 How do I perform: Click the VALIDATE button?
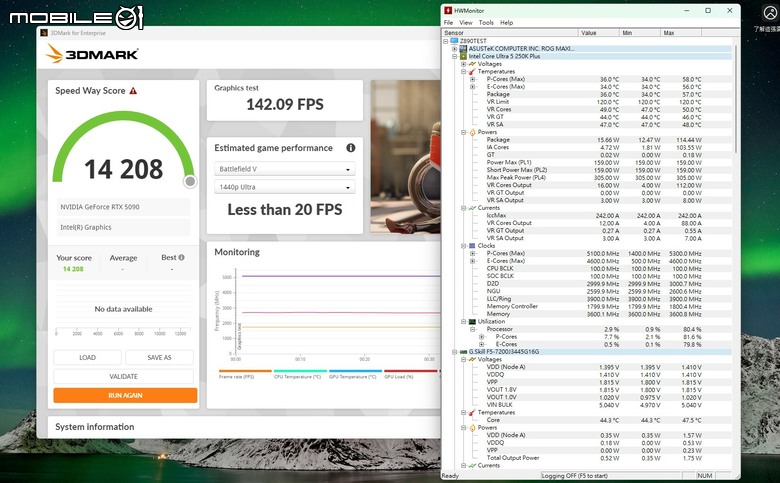123,377
